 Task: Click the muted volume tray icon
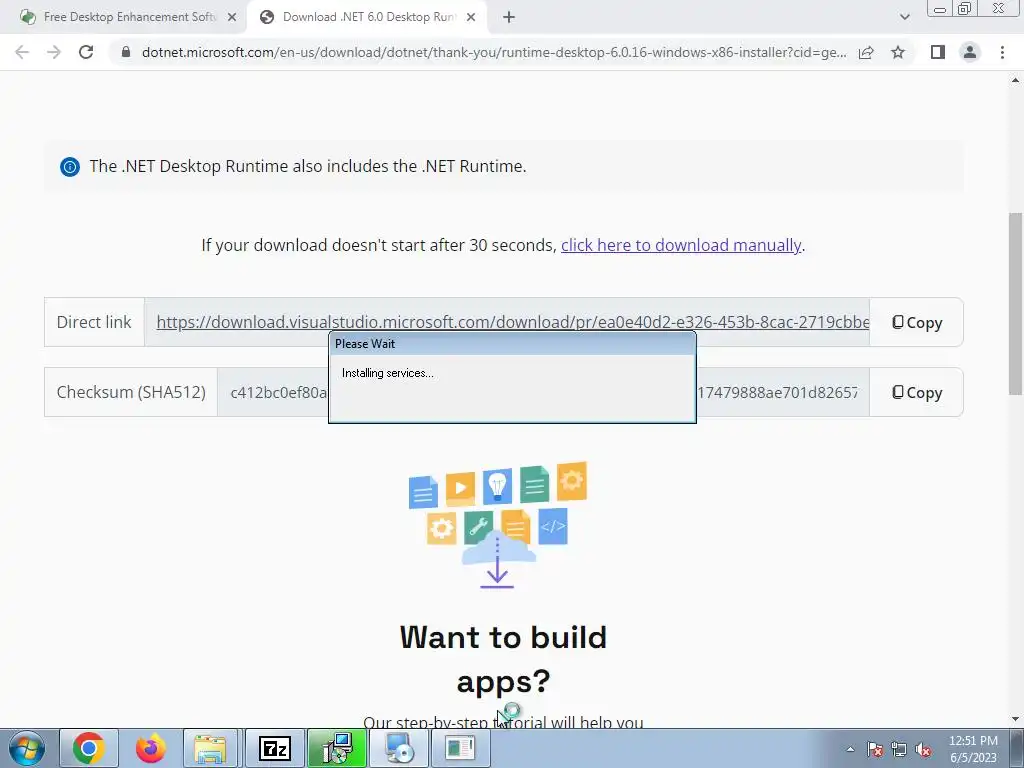pyautogui.click(x=923, y=749)
